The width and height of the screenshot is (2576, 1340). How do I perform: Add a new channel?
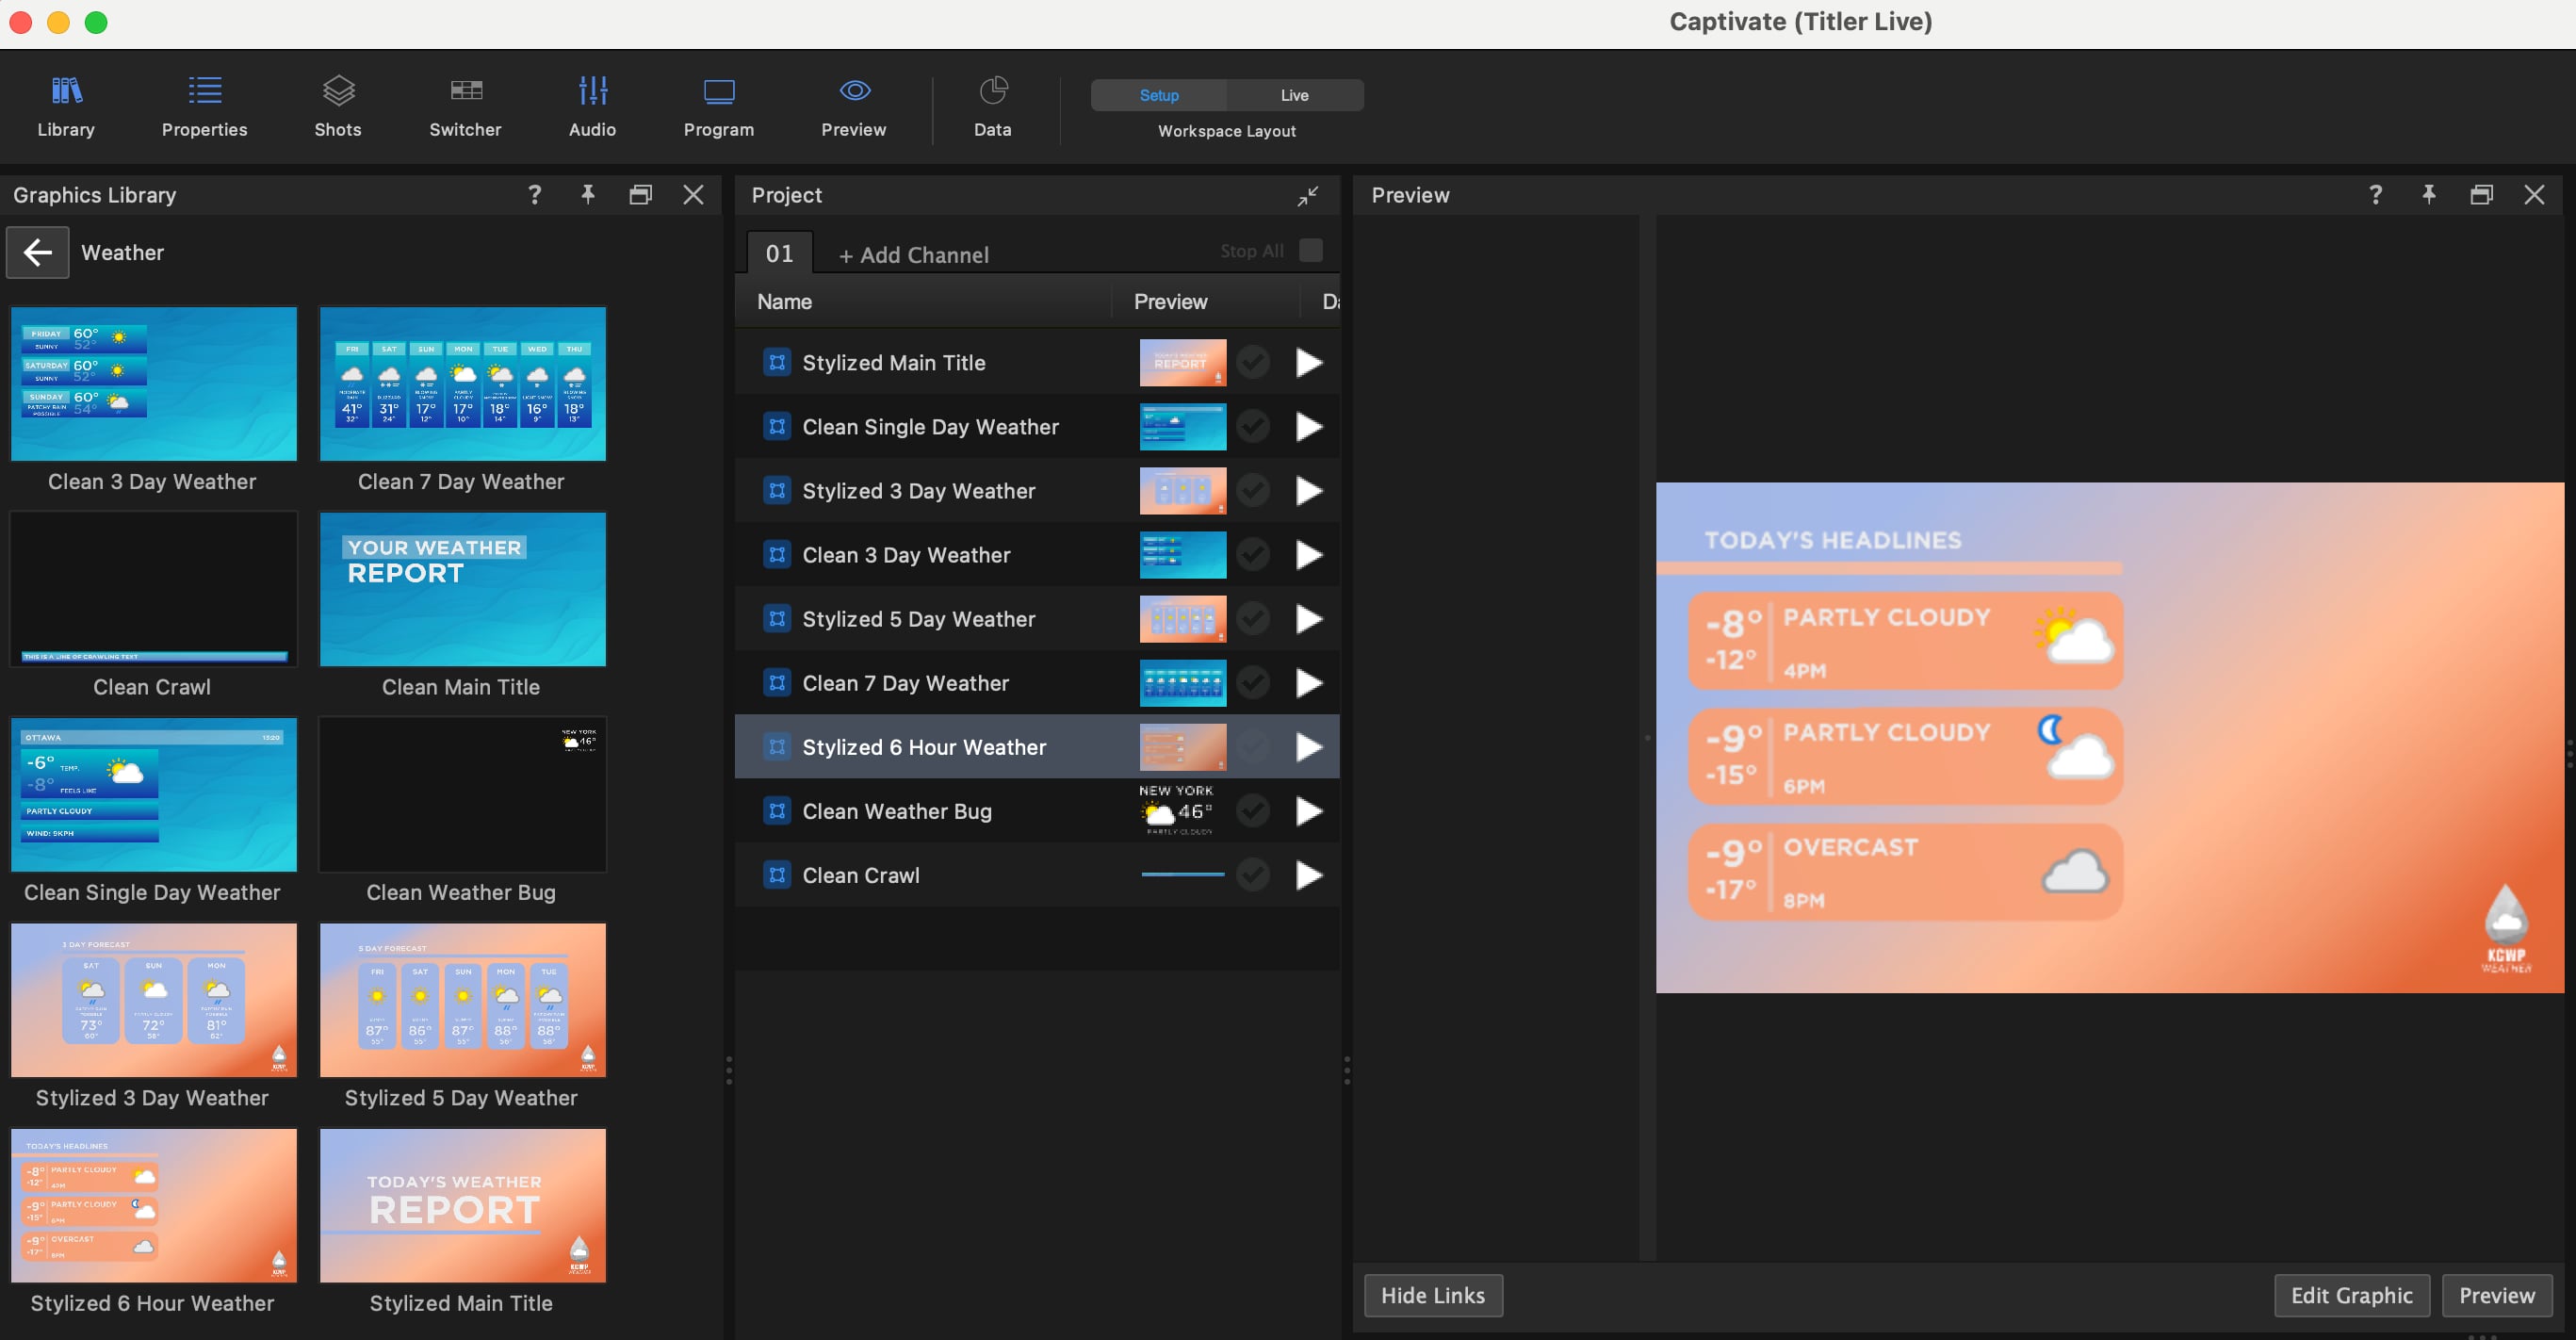[x=914, y=255]
